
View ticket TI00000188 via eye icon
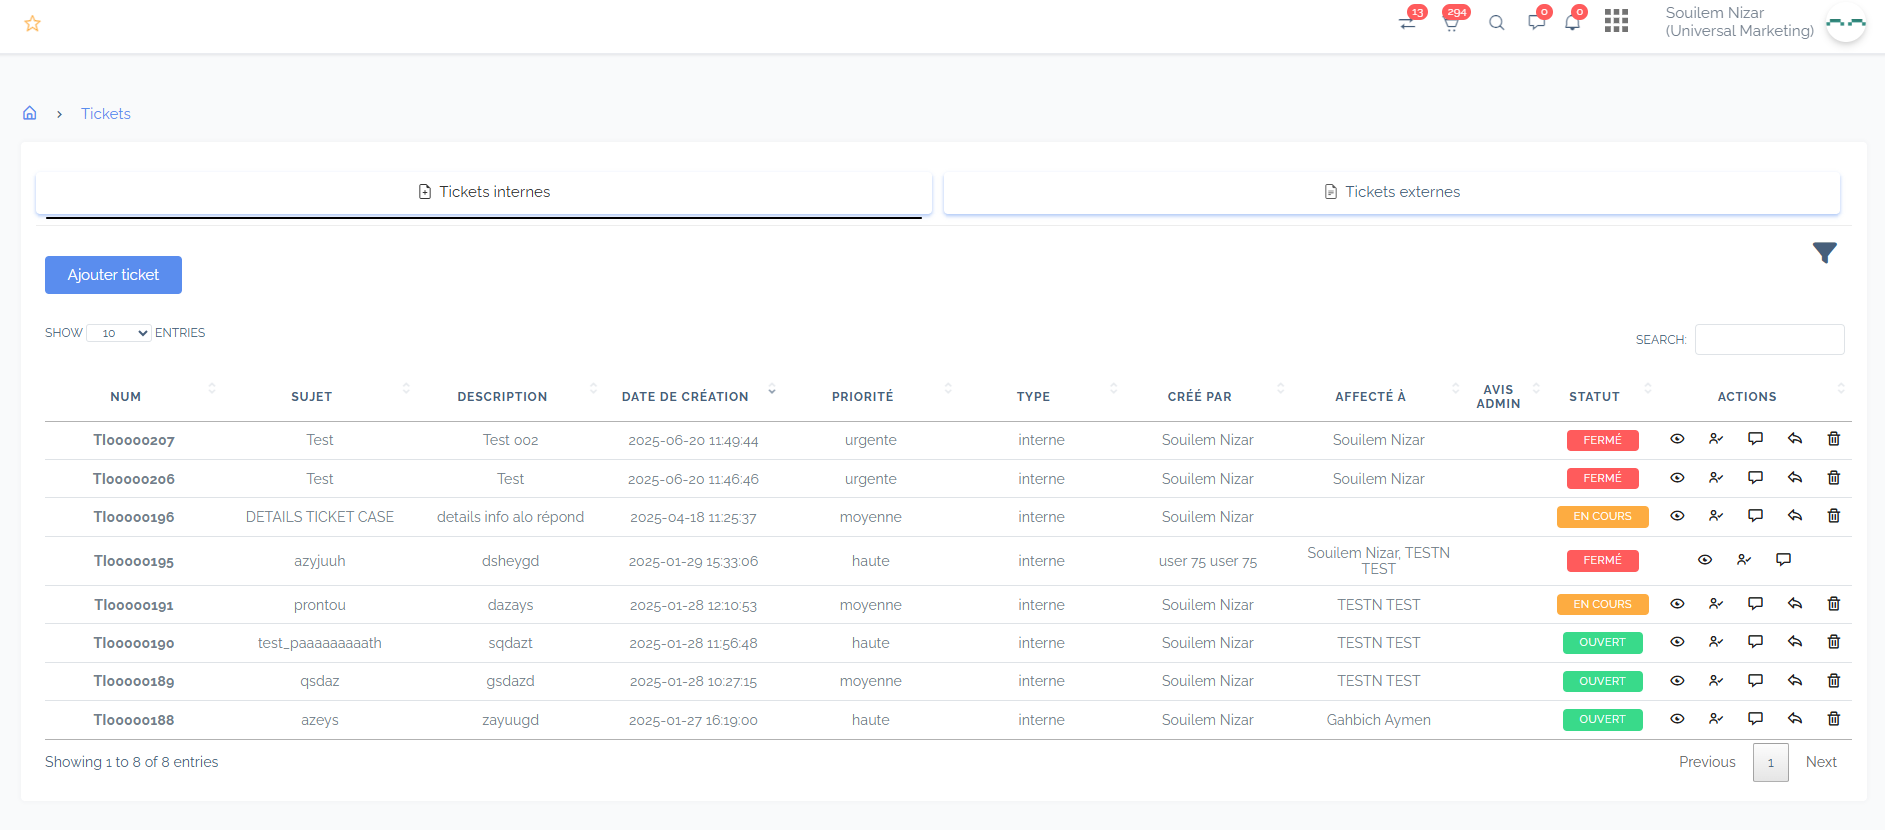[1677, 719]
